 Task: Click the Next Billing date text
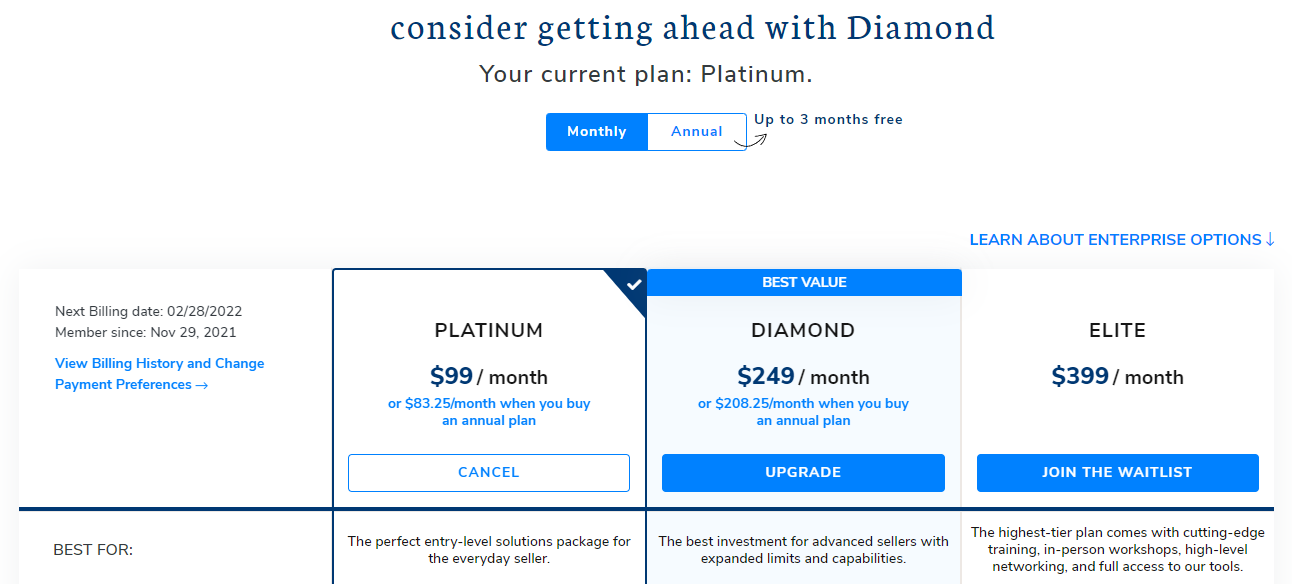click(x=149, y=312)
